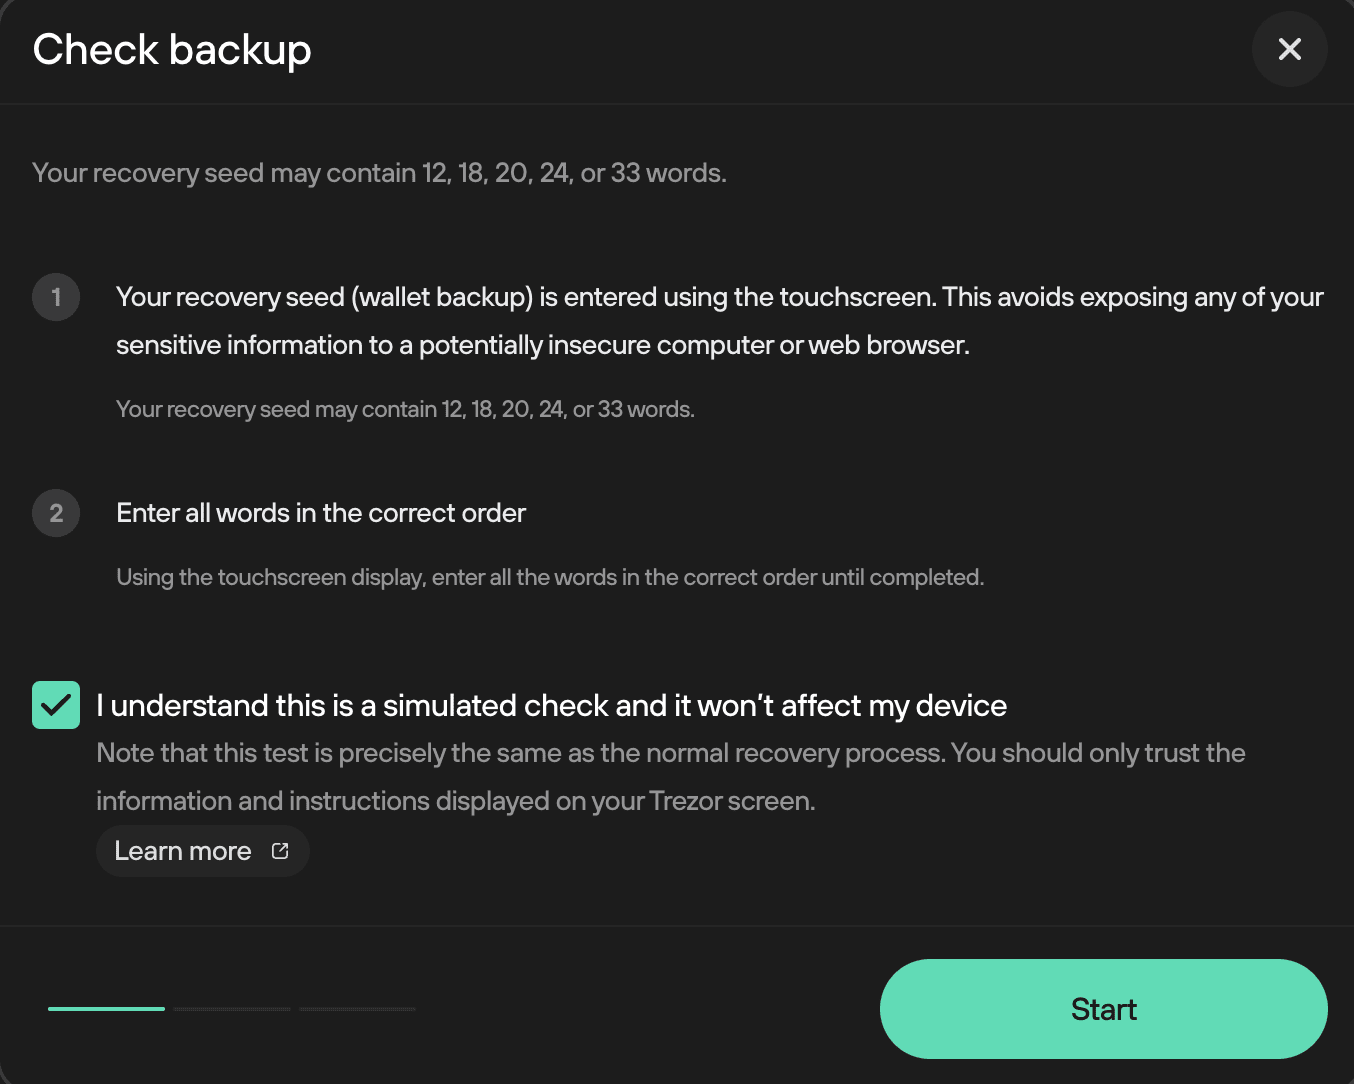
Task: Click the step 1 touchscreen entry heading
Action: point(719,321)
